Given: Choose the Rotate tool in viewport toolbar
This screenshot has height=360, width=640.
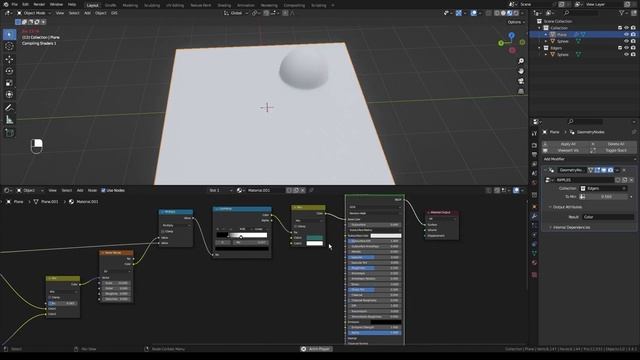Looking at the screenshot, I should tap(9, 71).
